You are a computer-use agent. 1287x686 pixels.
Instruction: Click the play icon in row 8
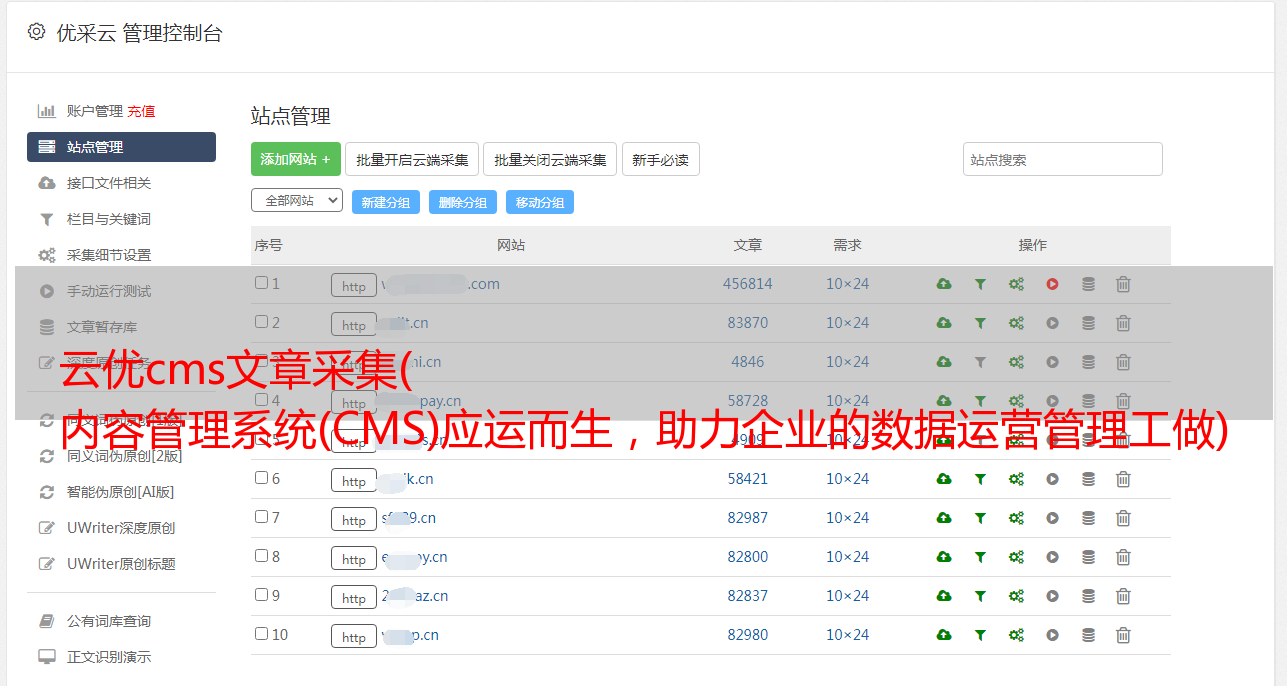pyautogui.click(x=1052, y=557)
